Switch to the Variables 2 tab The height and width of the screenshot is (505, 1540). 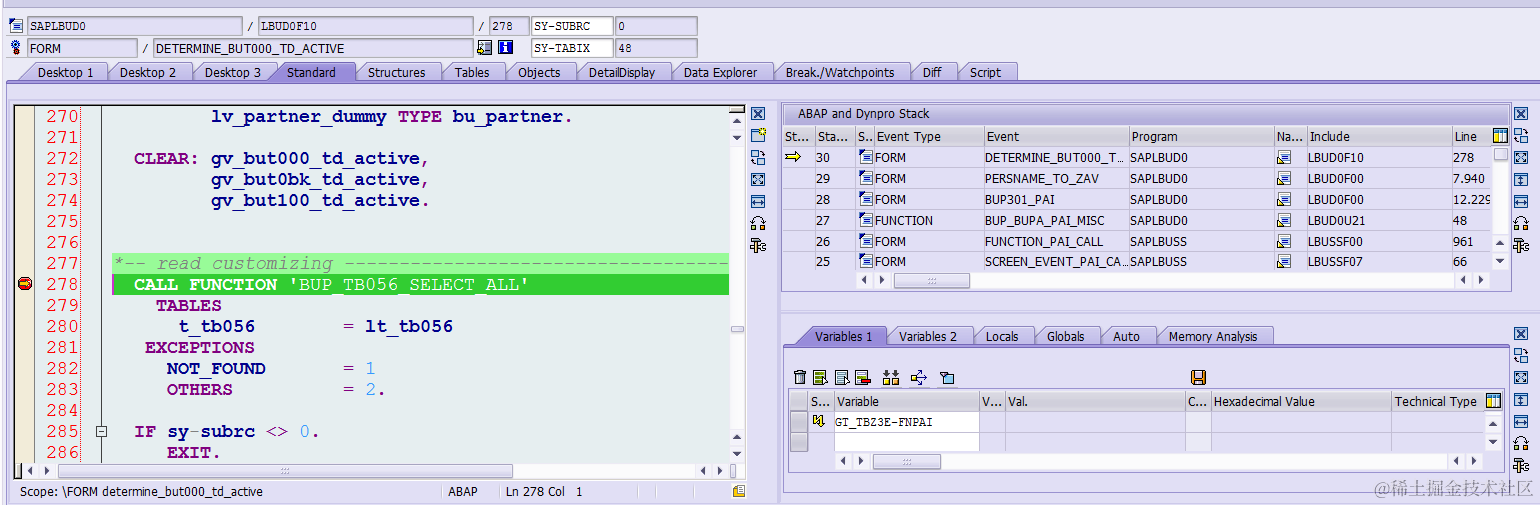tap(927, 336)
